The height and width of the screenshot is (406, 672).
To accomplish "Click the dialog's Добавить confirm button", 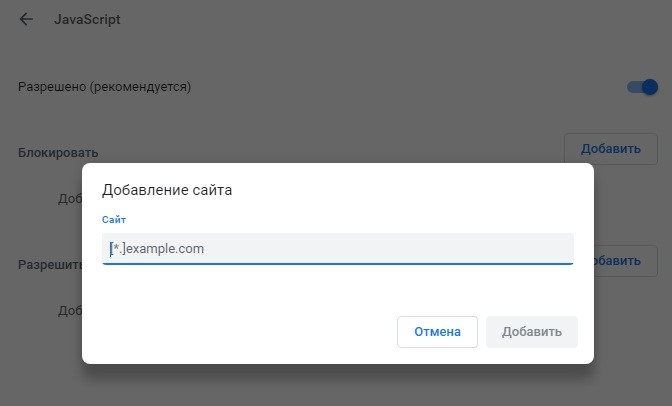I will click(532, 332).
